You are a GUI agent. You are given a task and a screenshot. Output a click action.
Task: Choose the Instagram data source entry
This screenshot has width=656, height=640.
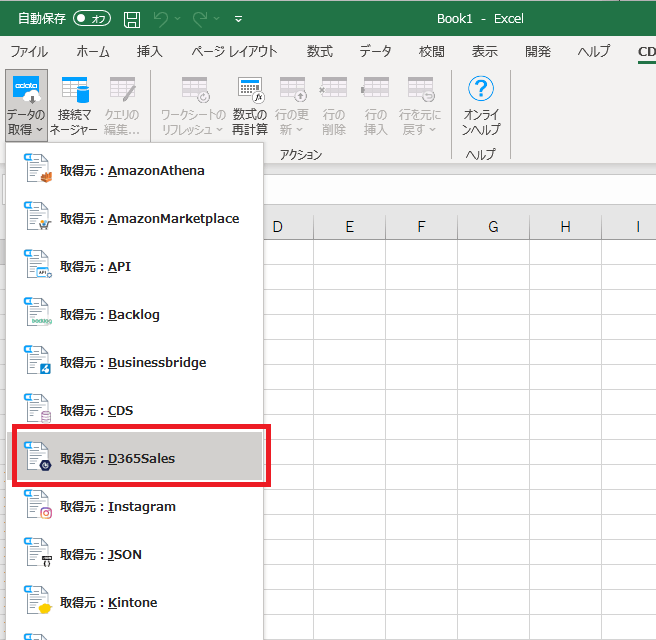(117, 507)
